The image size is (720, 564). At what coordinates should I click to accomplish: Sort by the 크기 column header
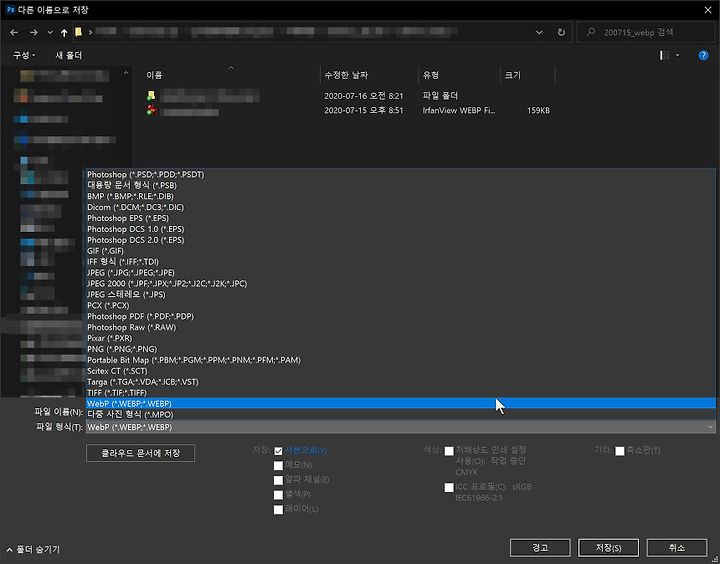tap(513, 75)
